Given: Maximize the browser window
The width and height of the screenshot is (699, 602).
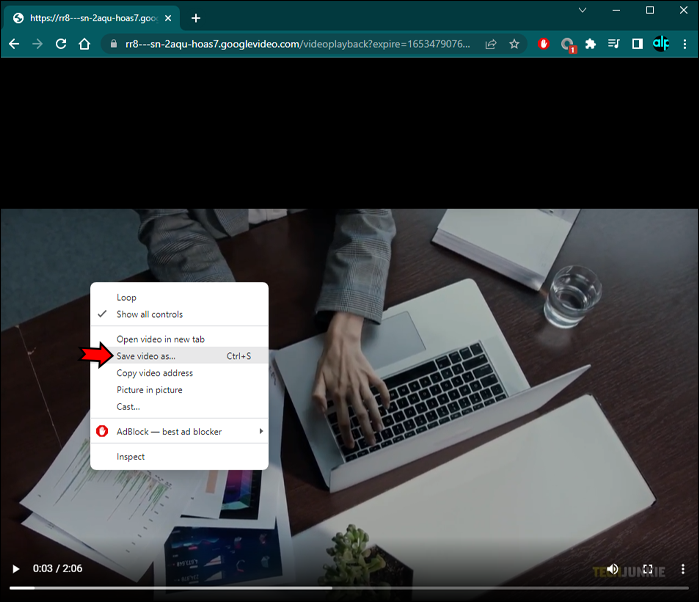Looking at the screenshot, I should pyautogui.click(x=650, y=10).
